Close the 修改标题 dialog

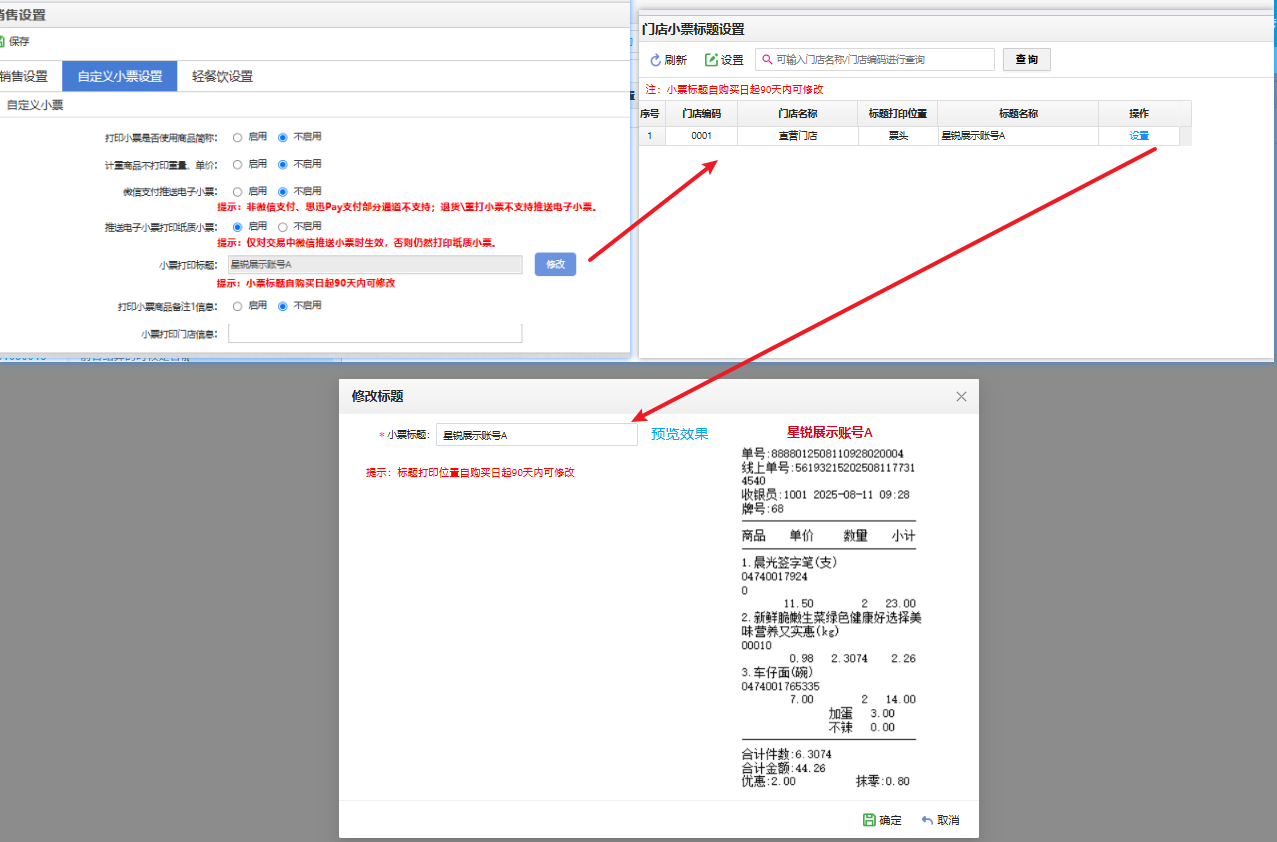[x=961, y=397]
